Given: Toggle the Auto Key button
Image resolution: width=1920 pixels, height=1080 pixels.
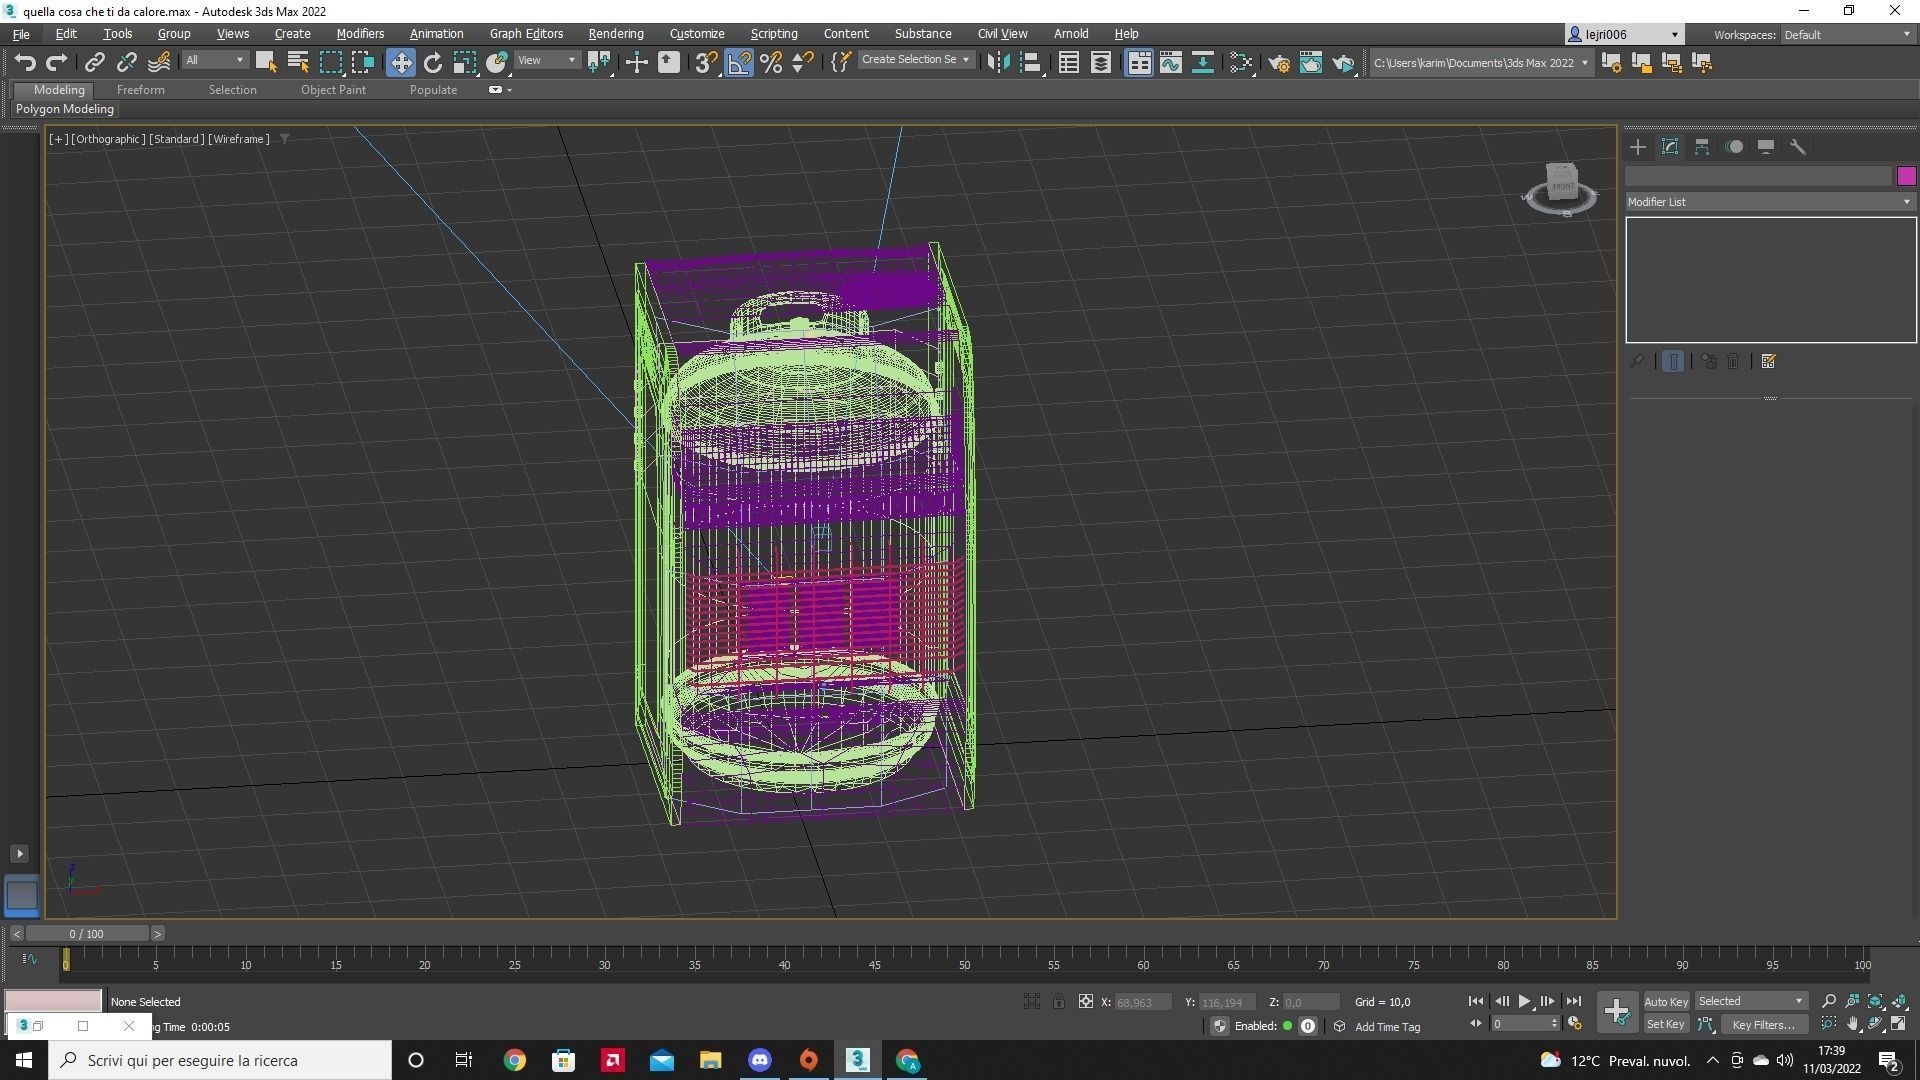Looking at the screenshot, I should (1665, 1002).
